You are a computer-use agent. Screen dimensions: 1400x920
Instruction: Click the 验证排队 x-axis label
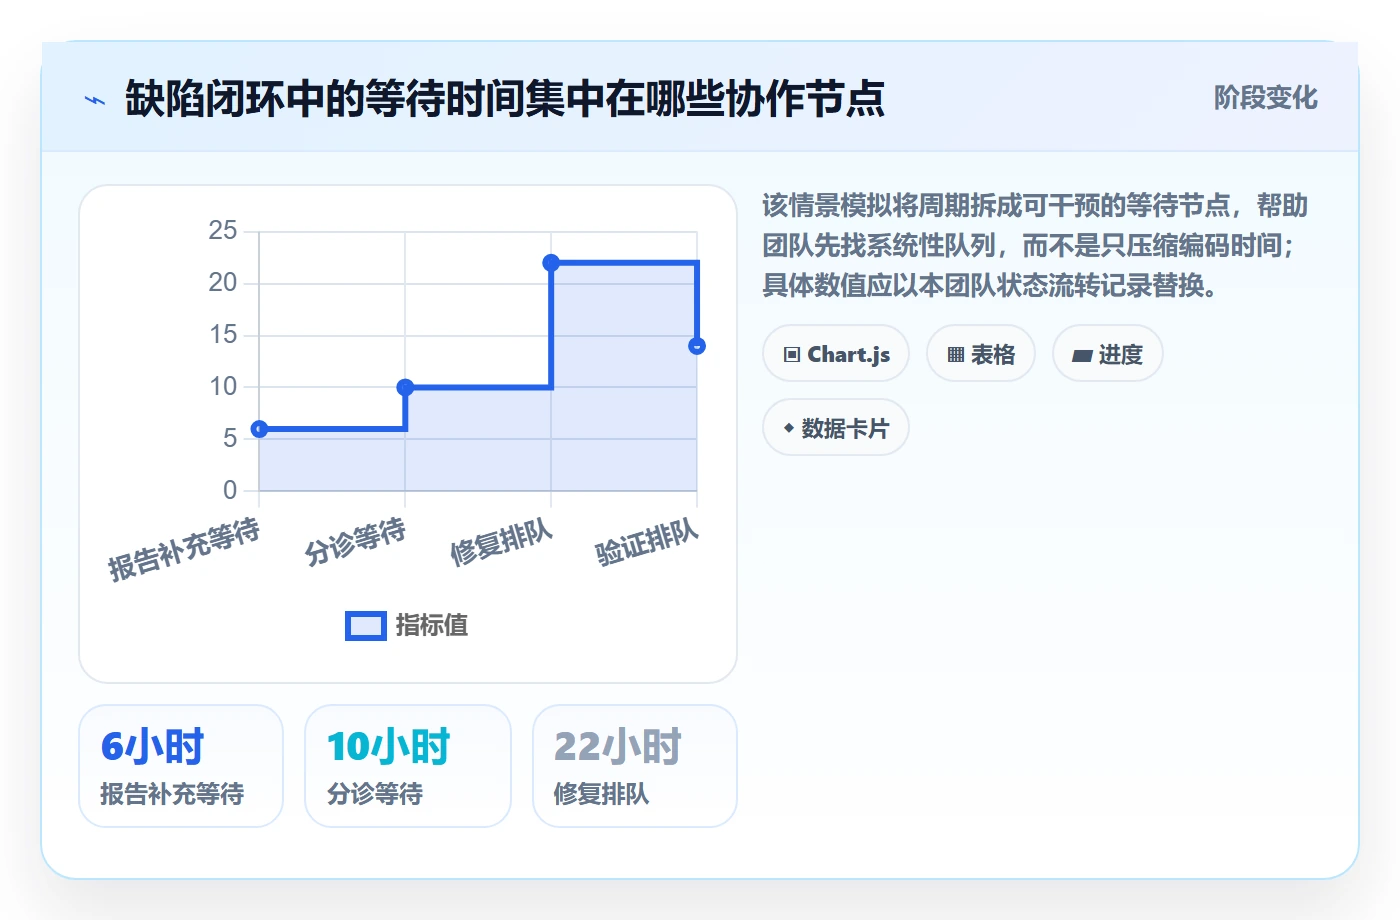click(648, 542)
